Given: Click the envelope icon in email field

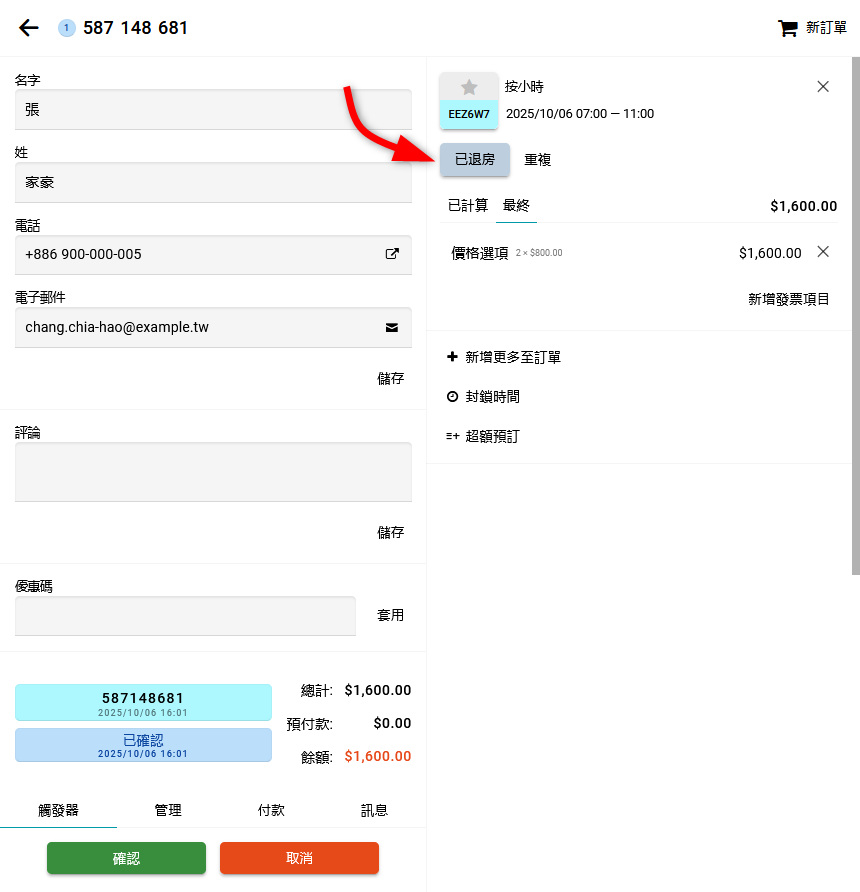Looking at the screenshot, I should (392, 327).
